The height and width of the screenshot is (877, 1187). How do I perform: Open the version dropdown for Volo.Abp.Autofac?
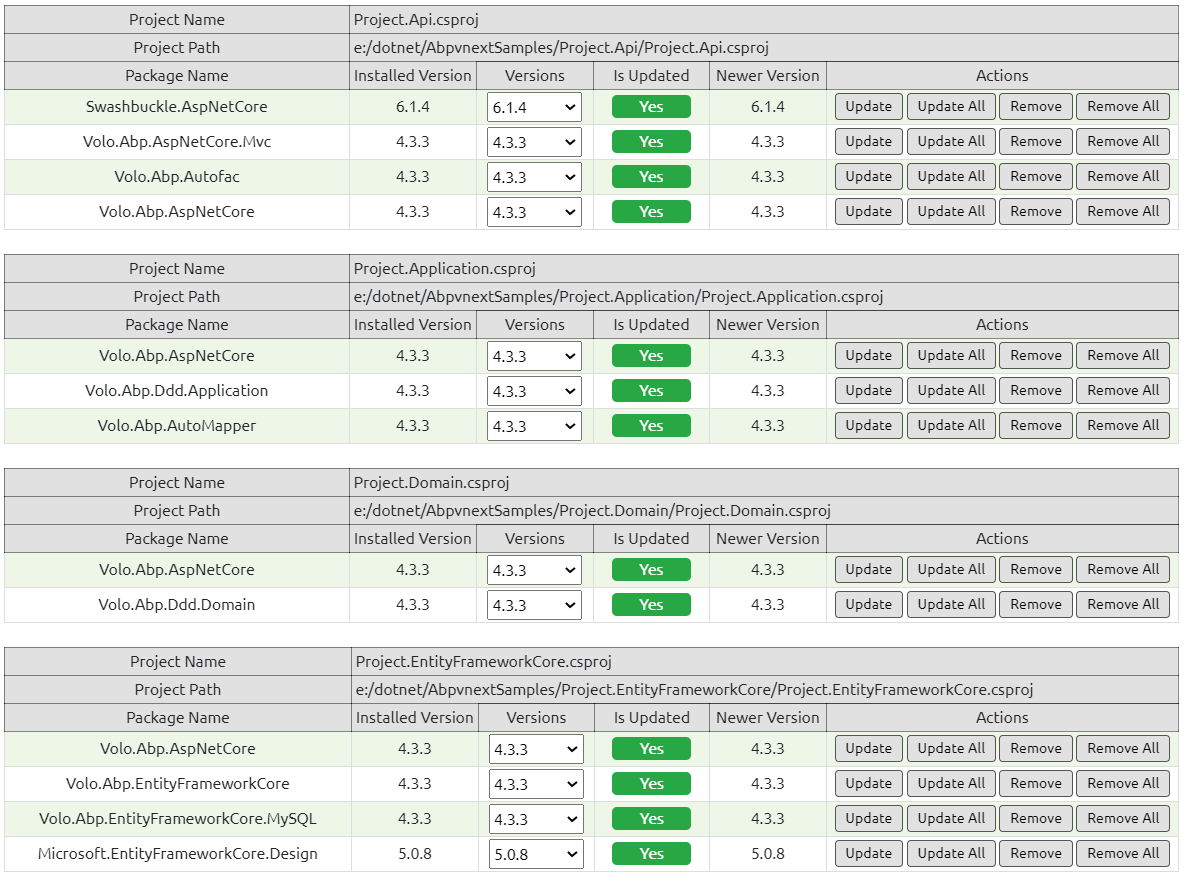coord(534,176)
